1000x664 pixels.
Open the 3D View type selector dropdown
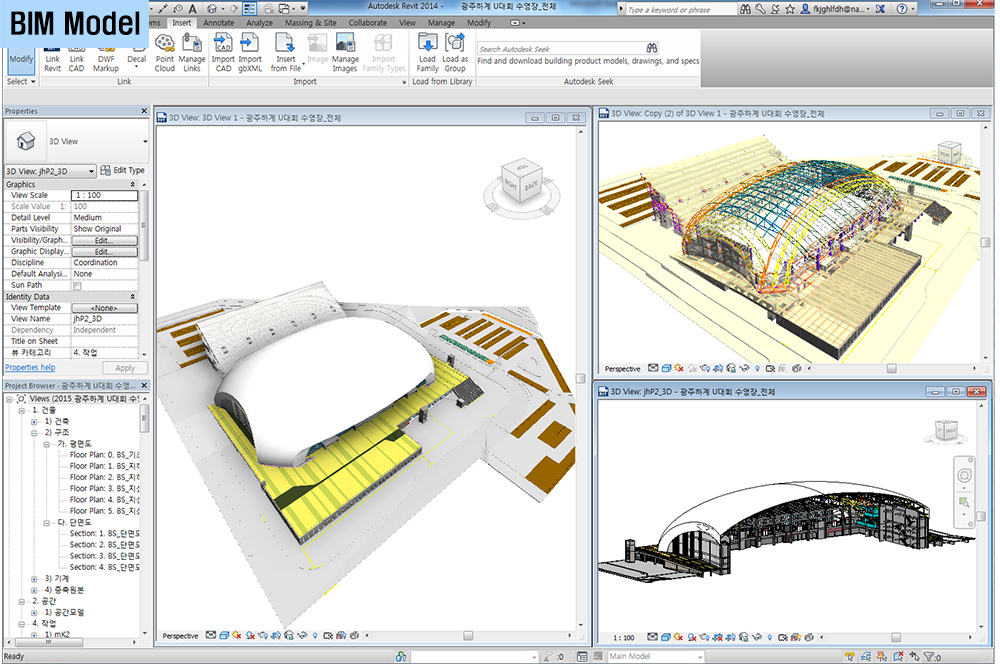coord(145,142)
